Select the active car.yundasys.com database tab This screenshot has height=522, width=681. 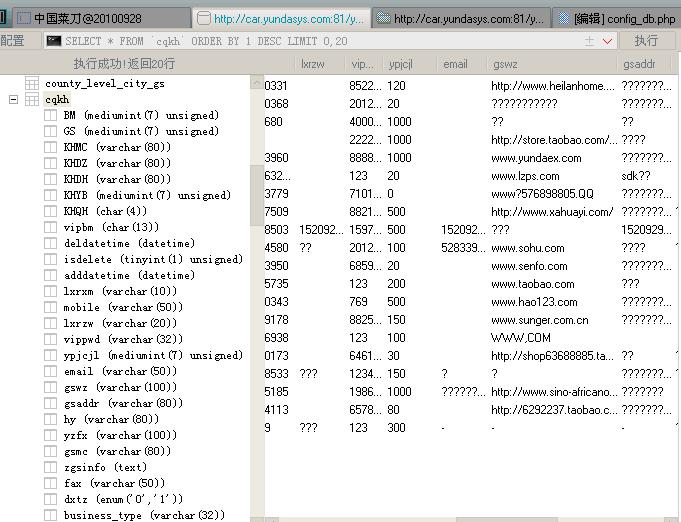click(281, 18)
